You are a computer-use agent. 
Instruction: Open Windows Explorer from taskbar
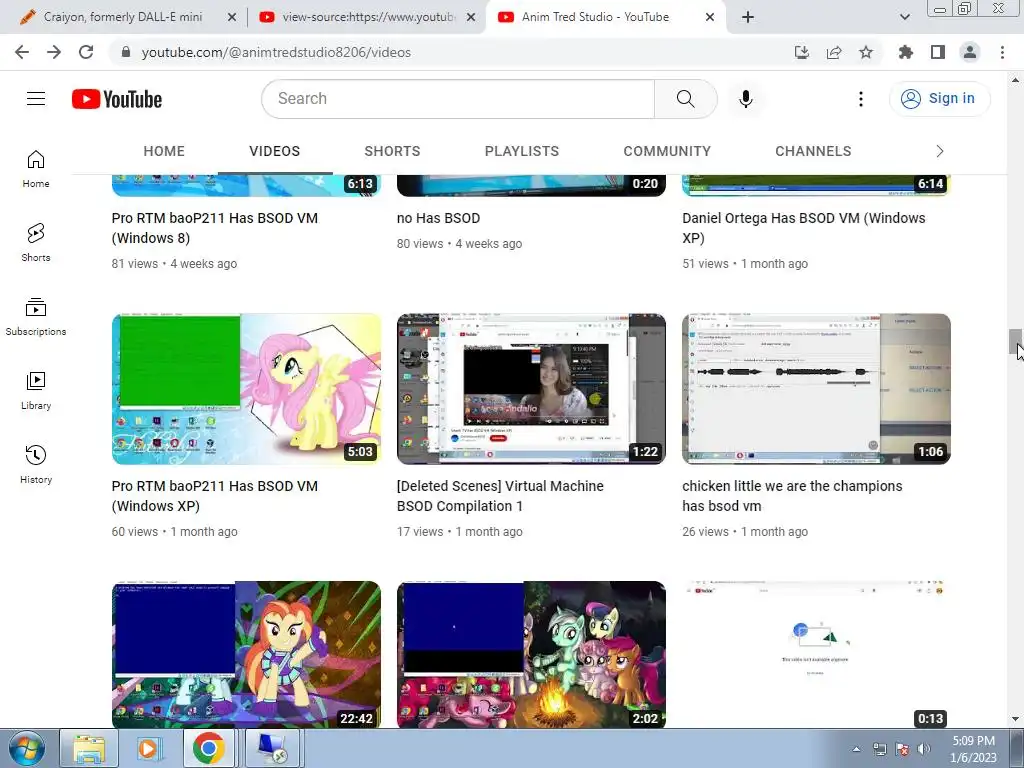pos(89,748)
